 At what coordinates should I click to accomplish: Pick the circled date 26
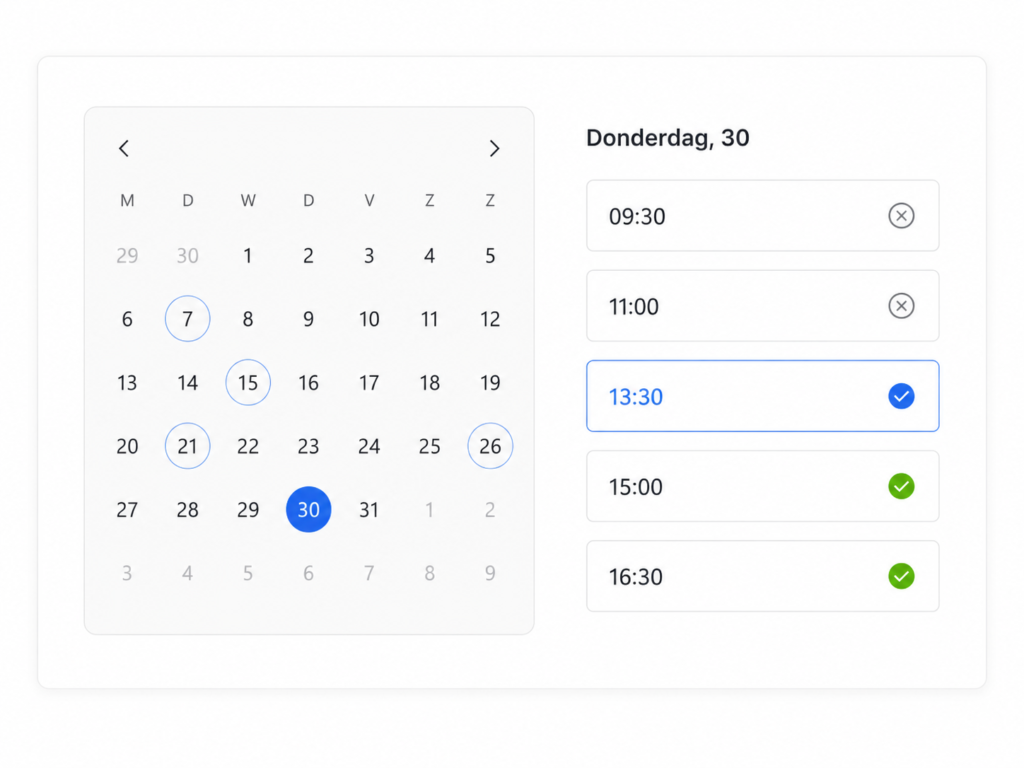(490, 446)
